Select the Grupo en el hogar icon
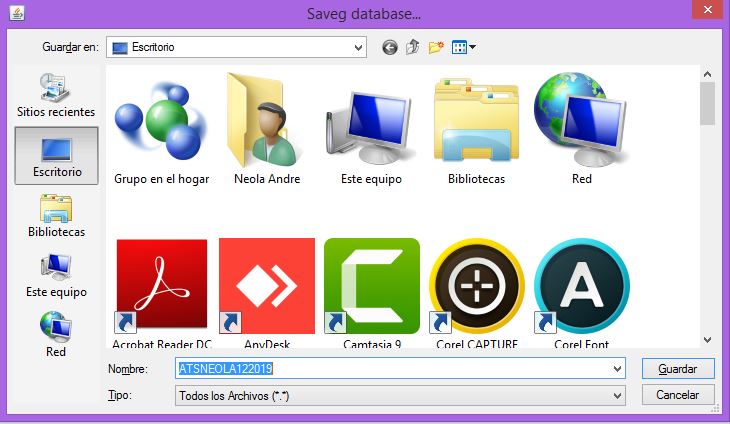The image size is (730, 424). 161,123
